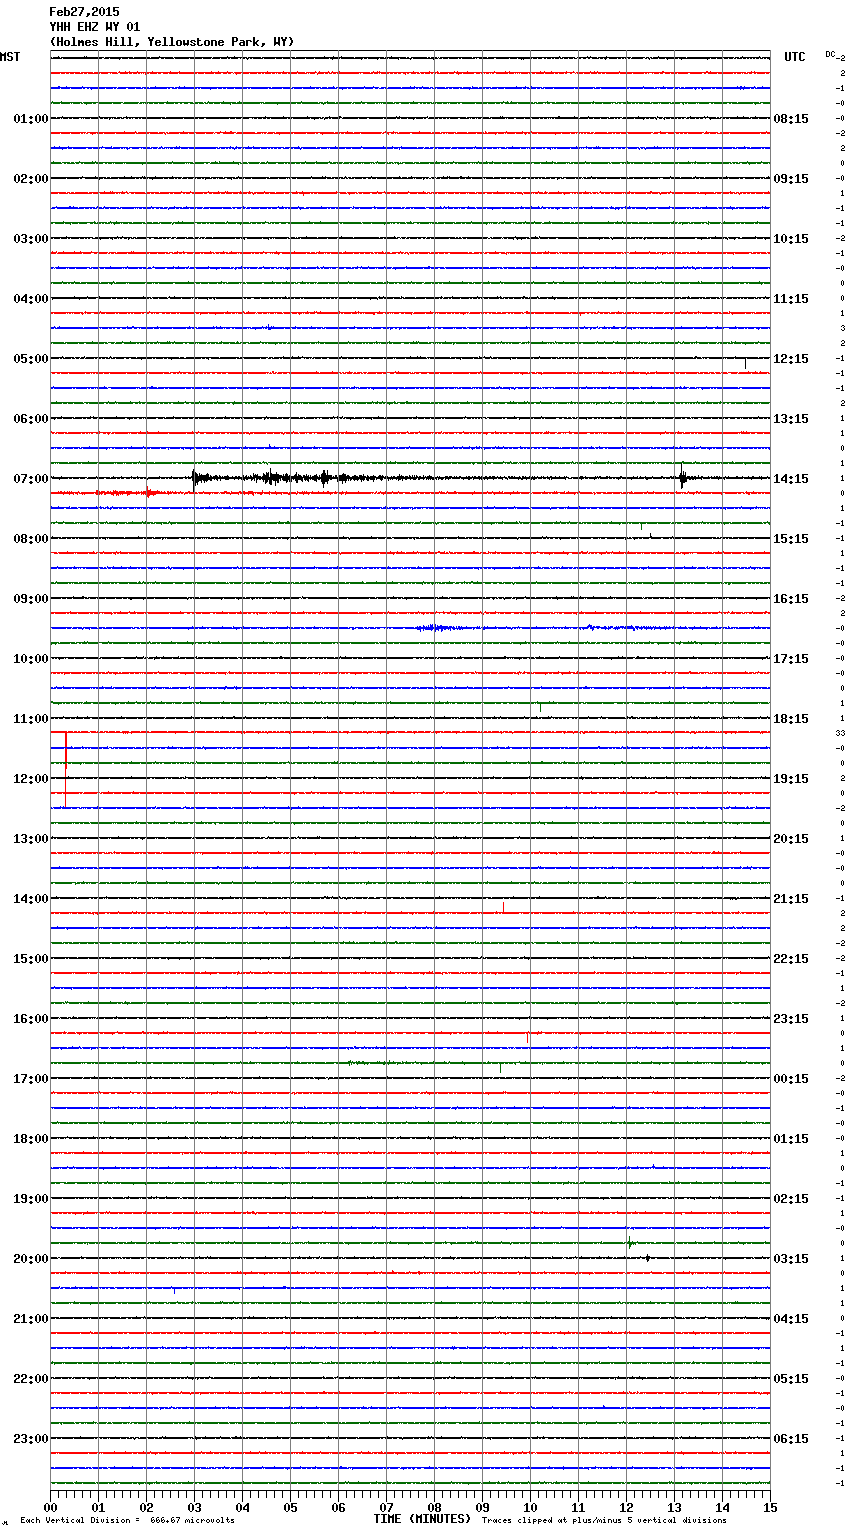Select the 16:00 MST time label
The image size is (850, 1534).
point(31,1019)
